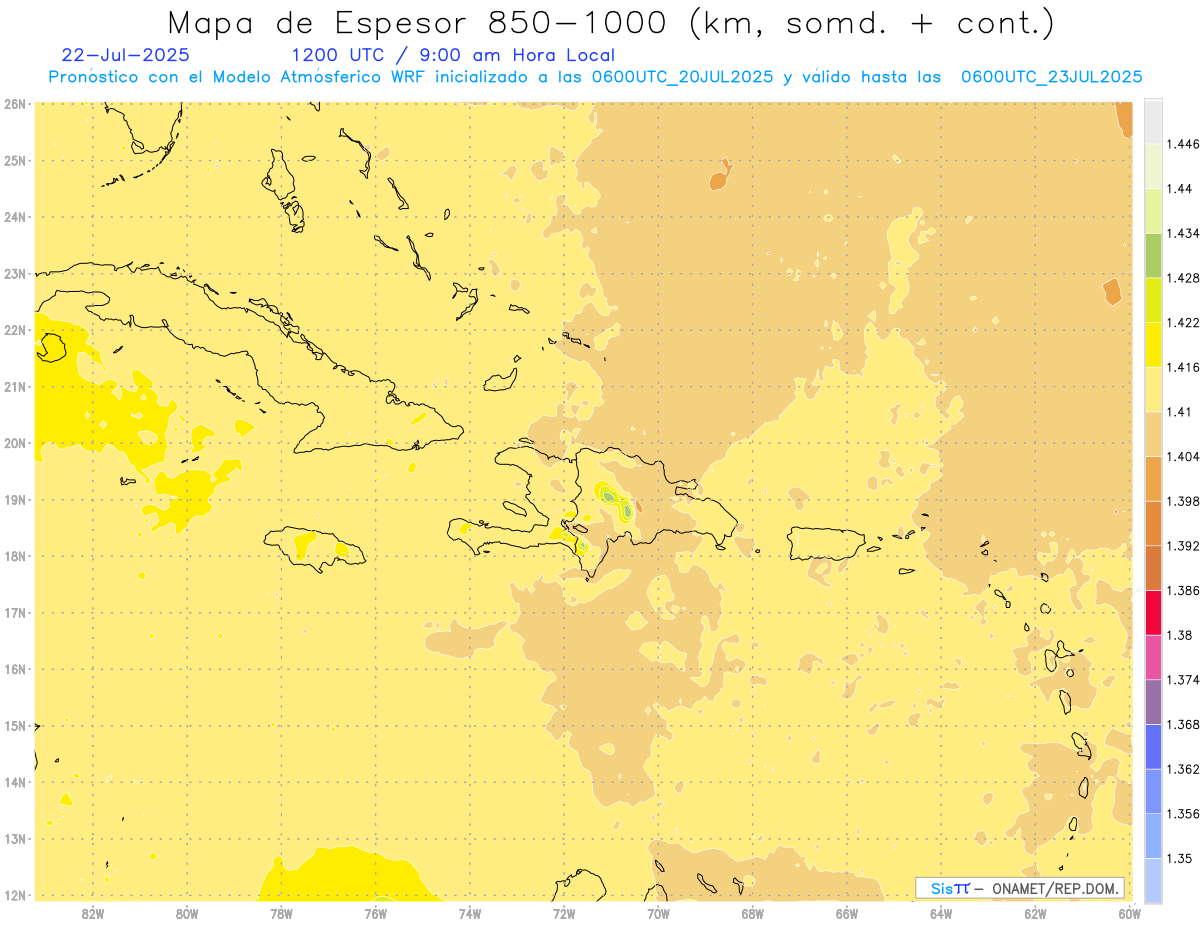Select the '66W' longitude axis label
The image size is (1200, 927).
coord(847,913)
